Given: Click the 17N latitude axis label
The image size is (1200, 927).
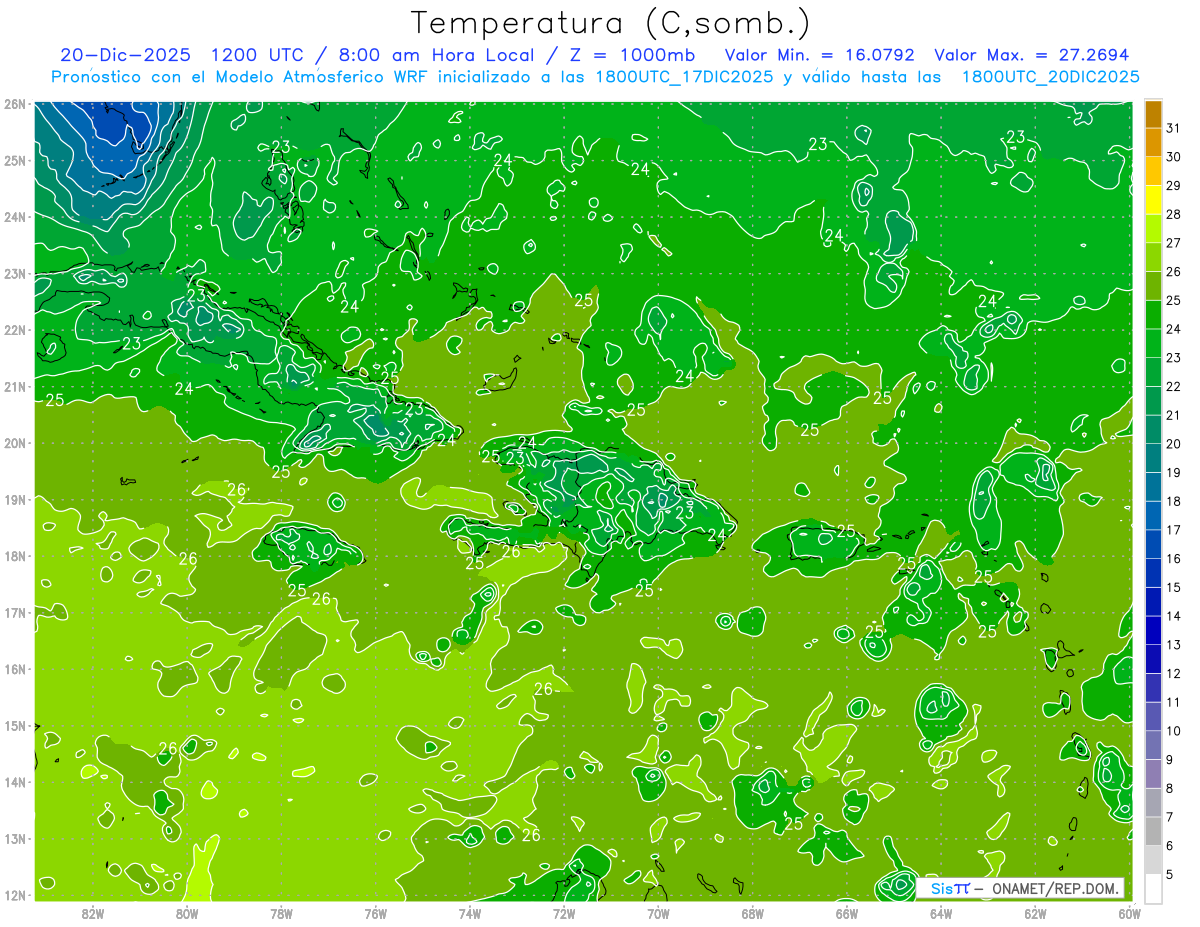Looking at the screenshot, I should pyautogui.click(x=14, y=612).
